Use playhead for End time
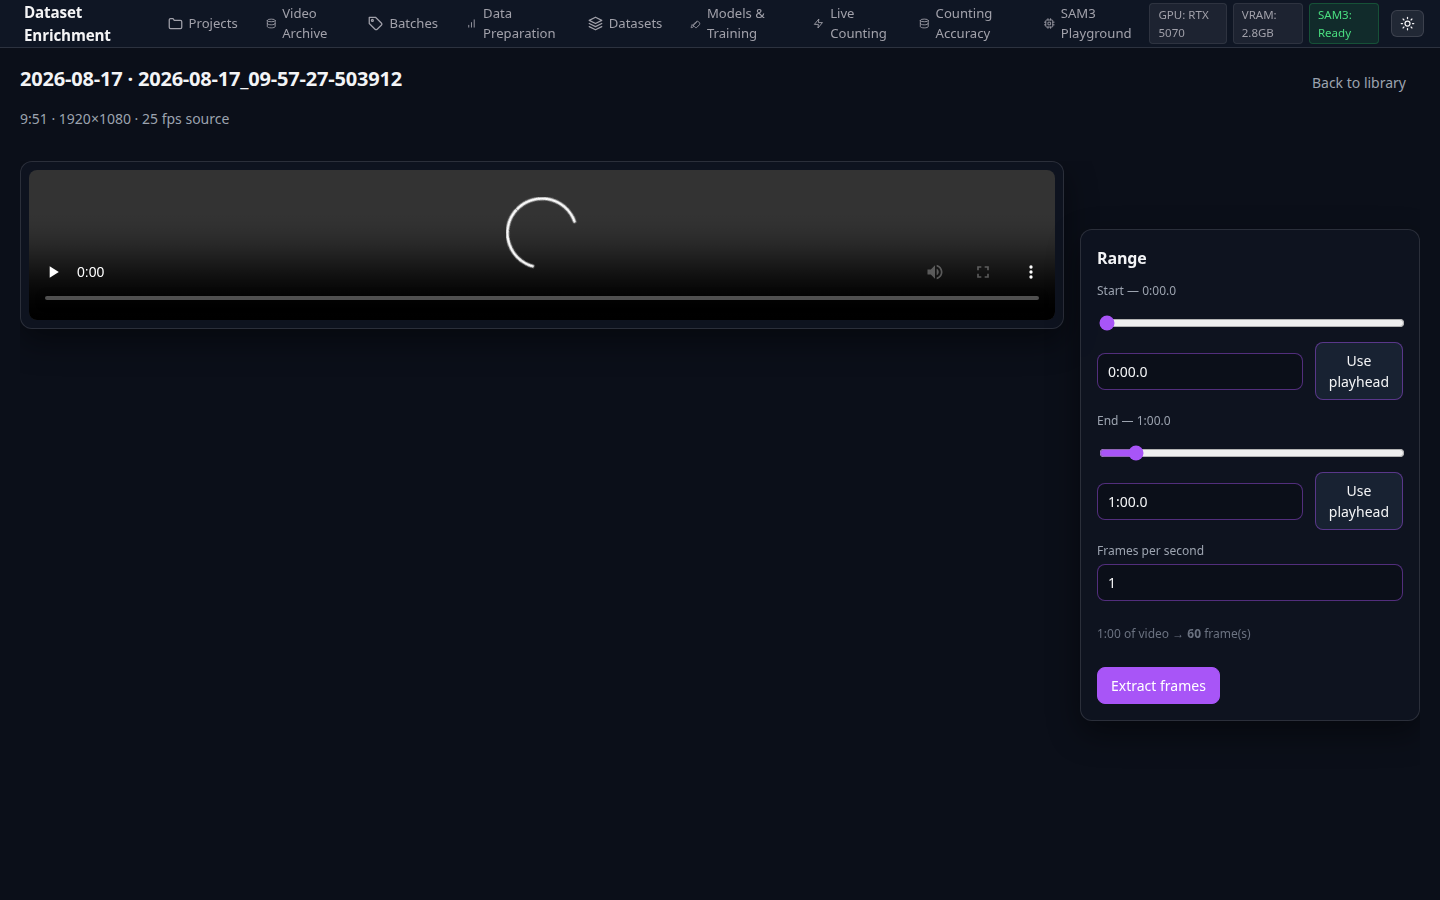The image size is (1440, 900). pos(1358,501)
